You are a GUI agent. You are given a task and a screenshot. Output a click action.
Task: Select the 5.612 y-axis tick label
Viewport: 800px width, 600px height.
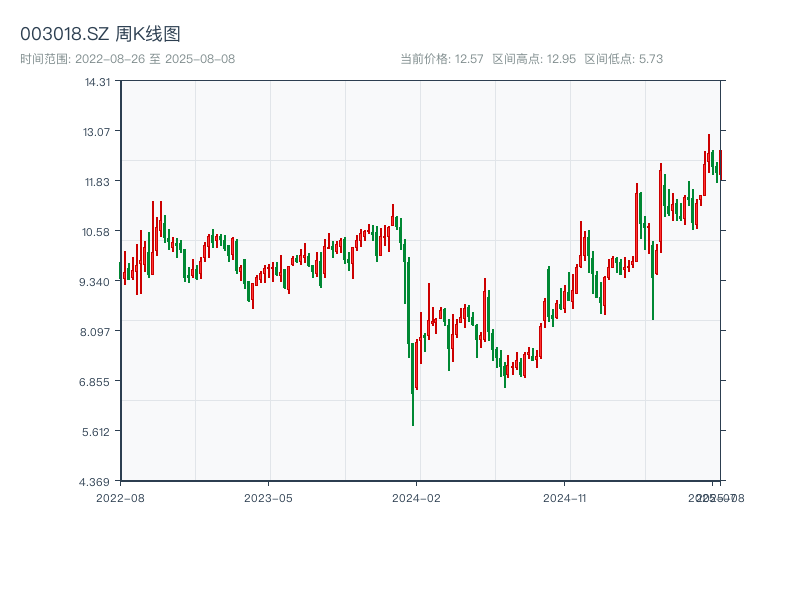tap(97, 432)
